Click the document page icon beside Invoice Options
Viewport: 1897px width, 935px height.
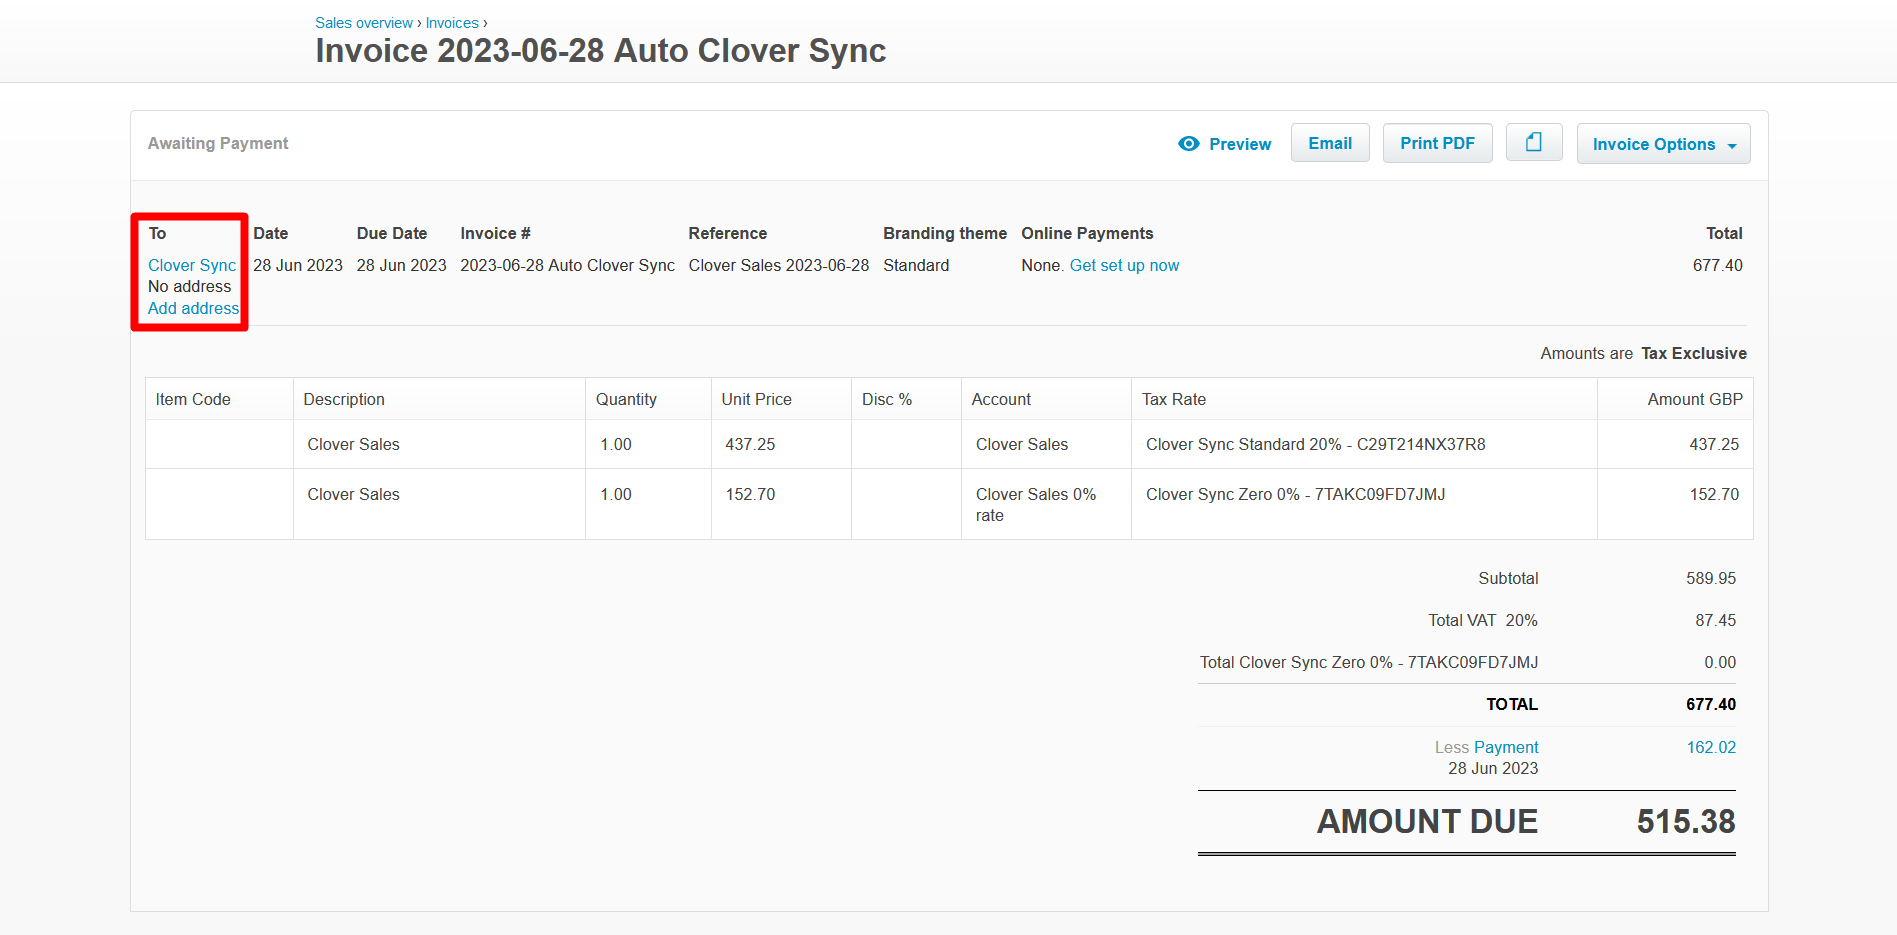(x=1534, y=142)
